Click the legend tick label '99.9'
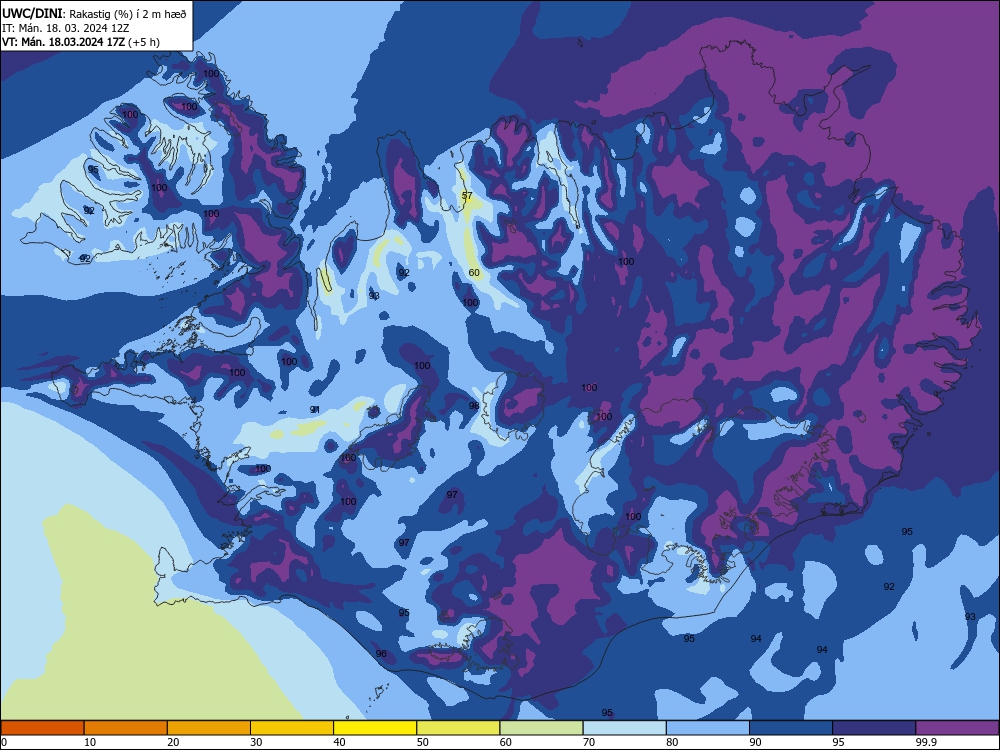1000x750 pixels. [x=925, y=742]
